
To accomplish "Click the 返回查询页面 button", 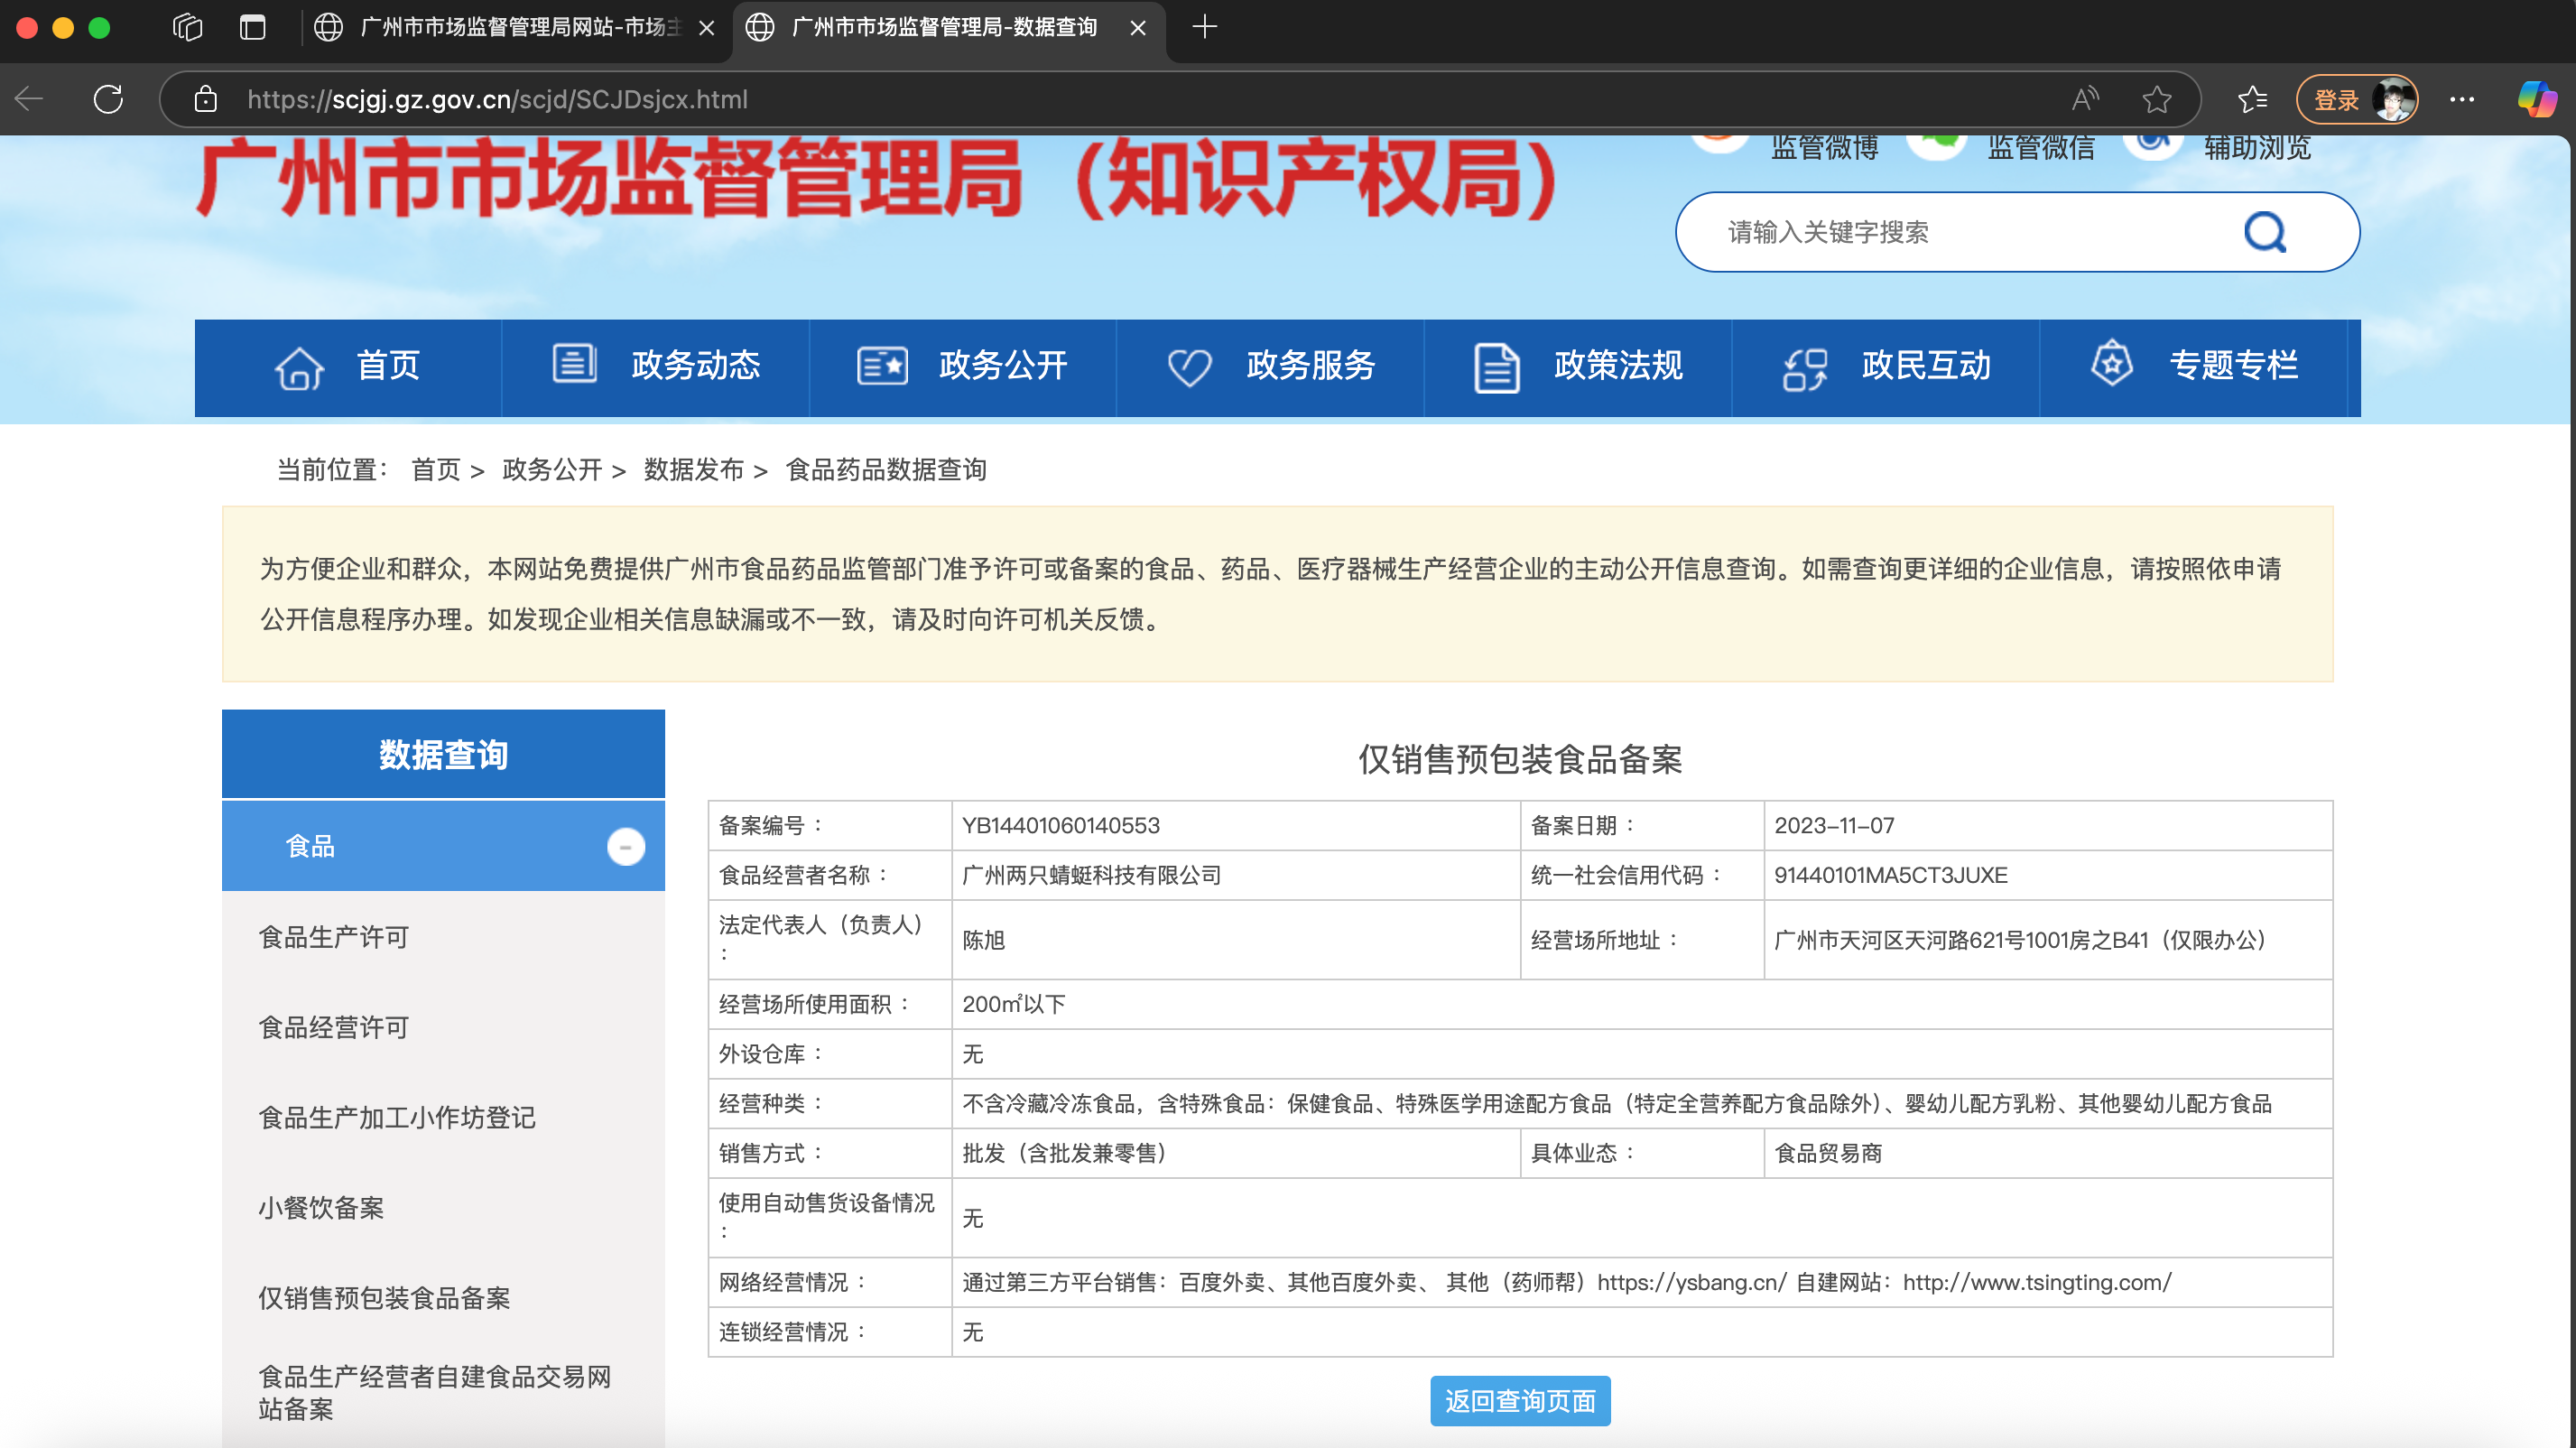I will 1519,1400.
